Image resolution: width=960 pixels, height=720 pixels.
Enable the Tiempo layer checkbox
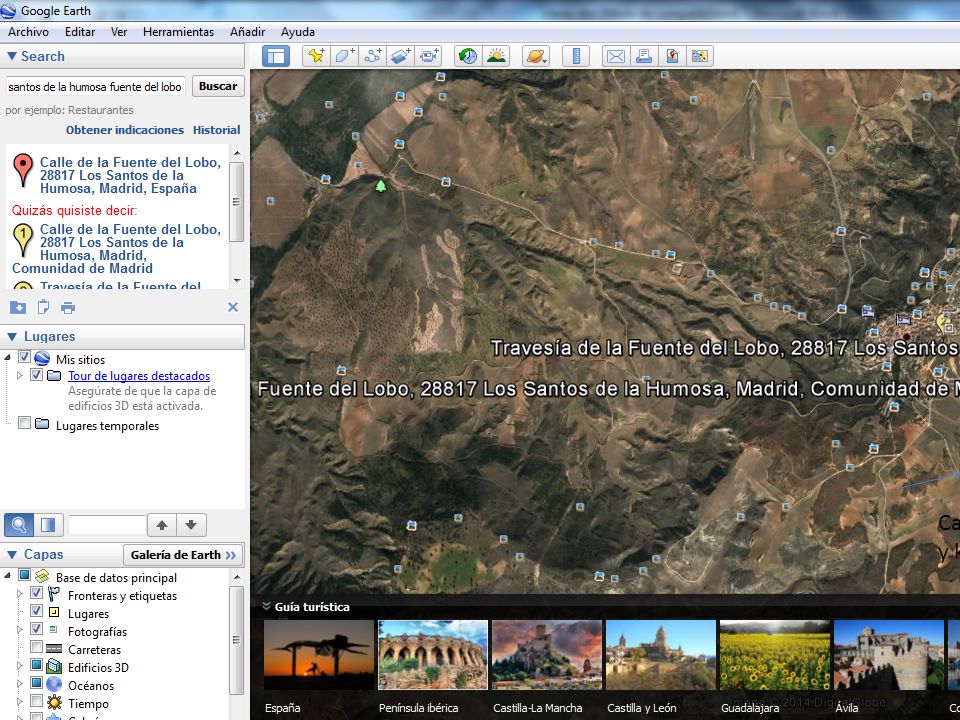36,701
